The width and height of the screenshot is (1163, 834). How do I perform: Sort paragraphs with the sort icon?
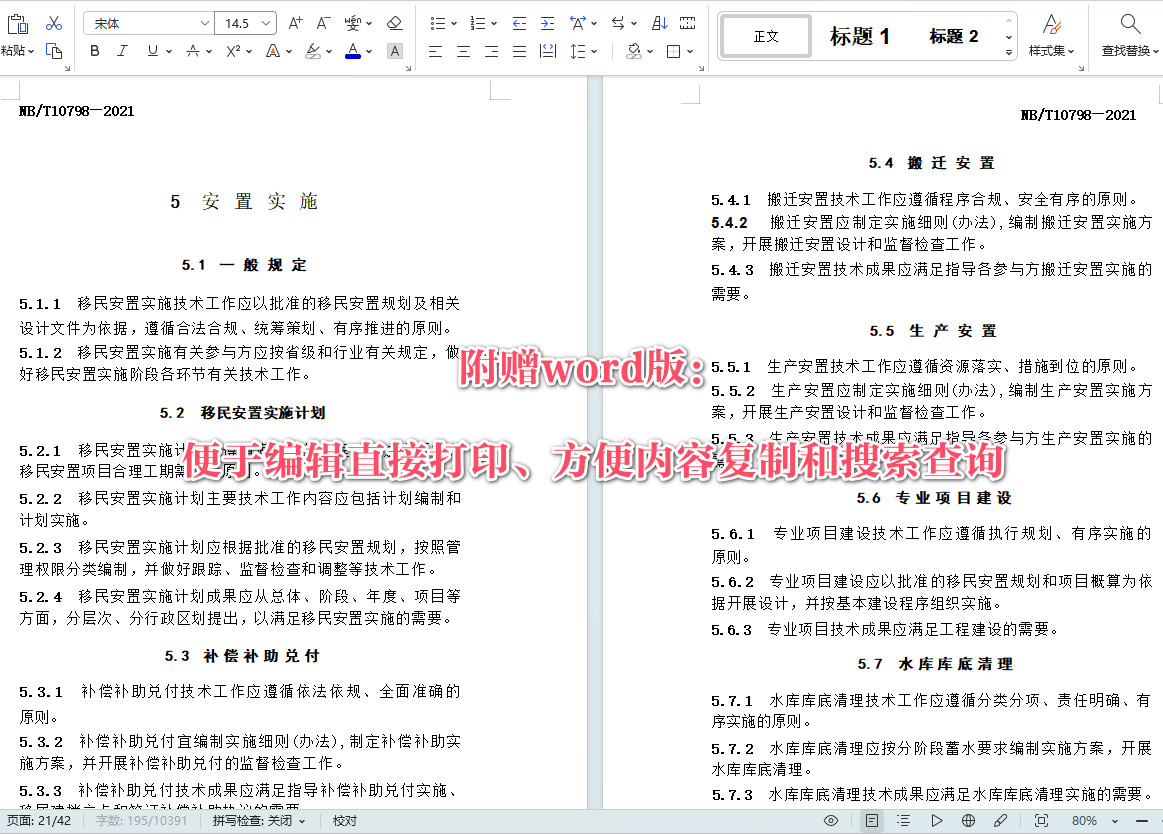[x=659, y=23]
